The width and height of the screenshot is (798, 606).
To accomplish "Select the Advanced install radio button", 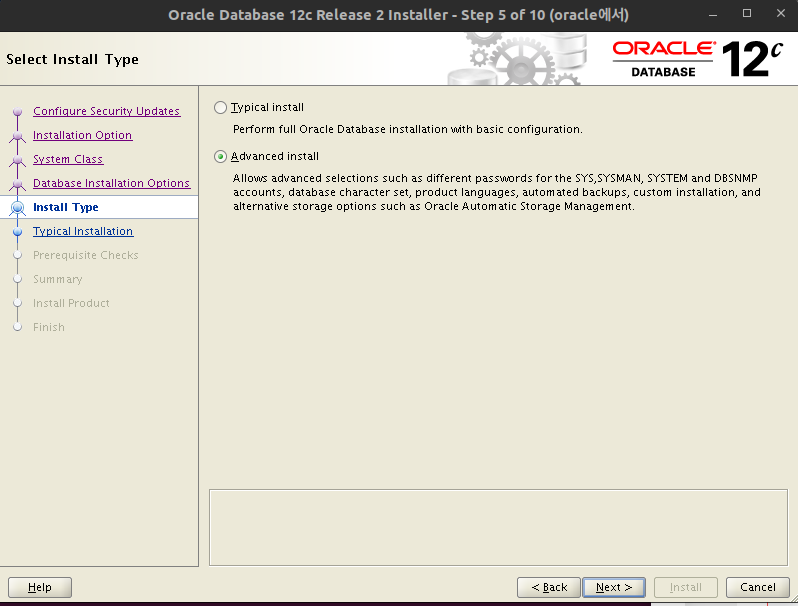I will click(220, 157).
